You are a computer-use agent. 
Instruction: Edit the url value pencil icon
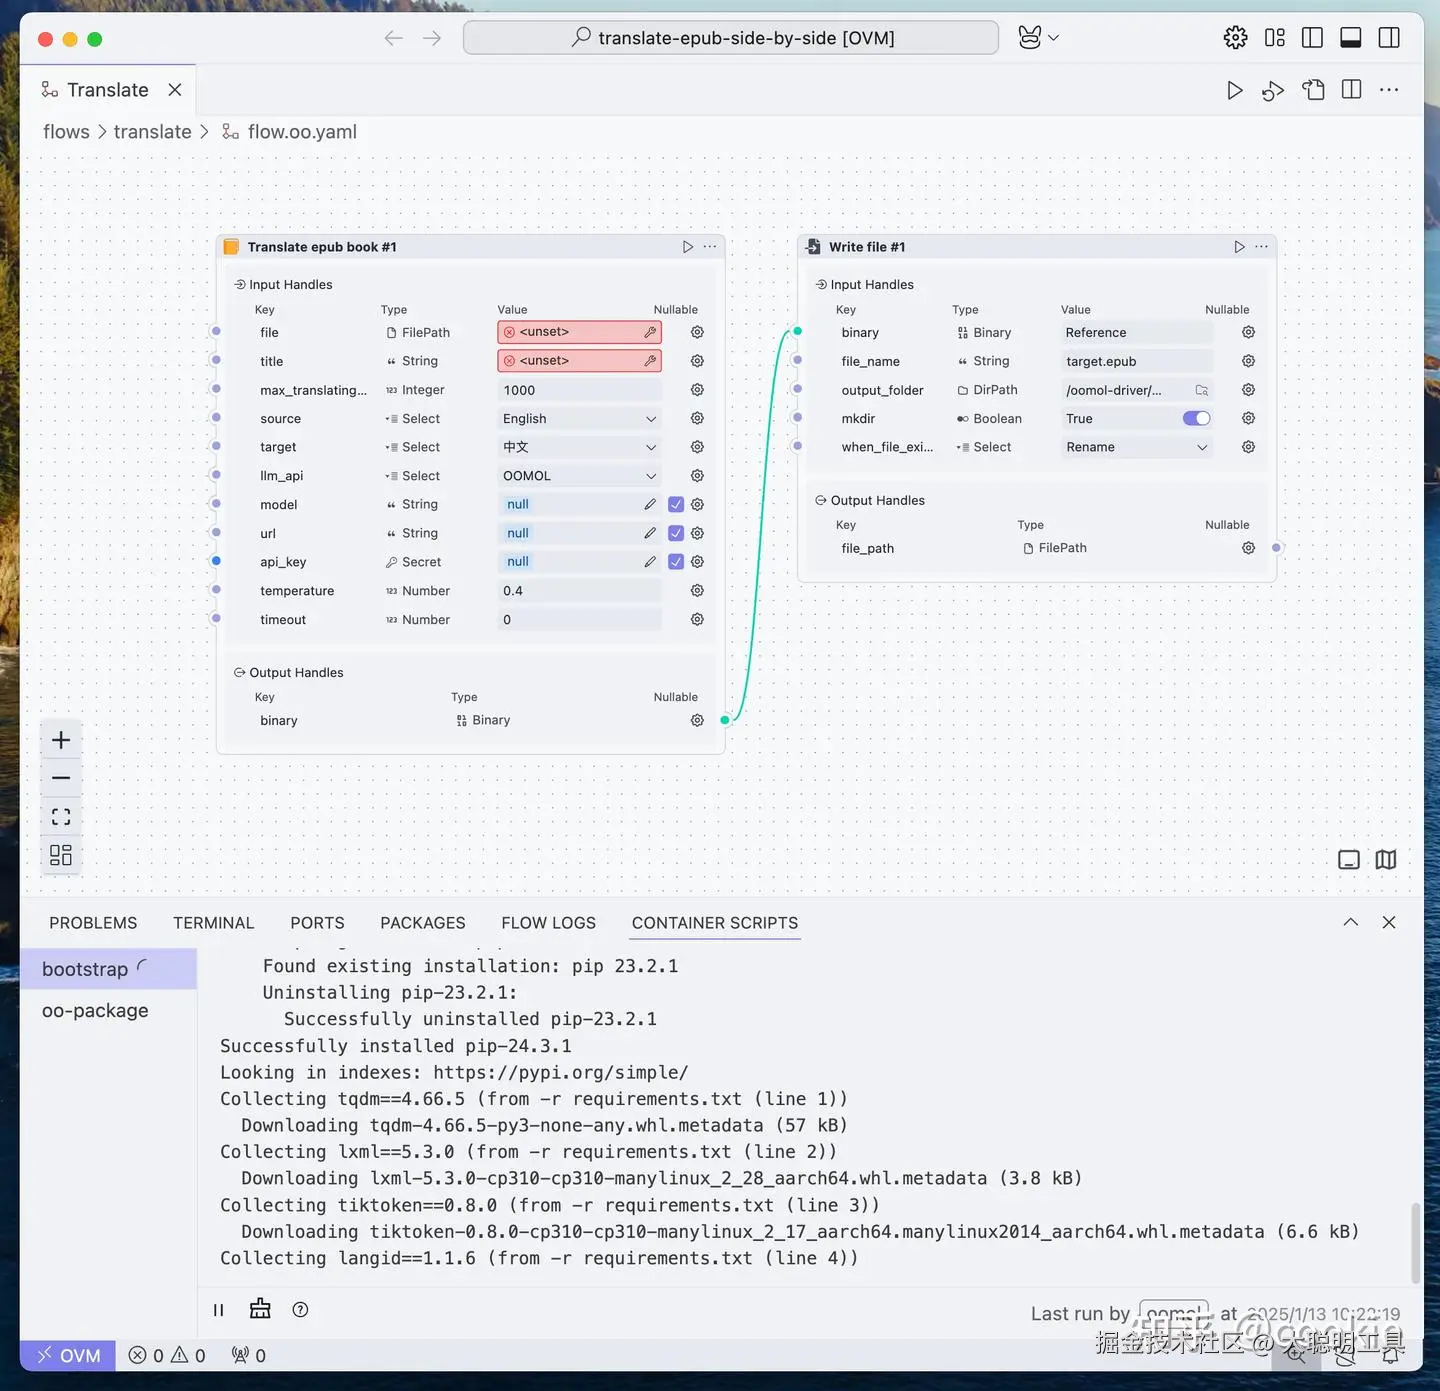coord(650,534)
